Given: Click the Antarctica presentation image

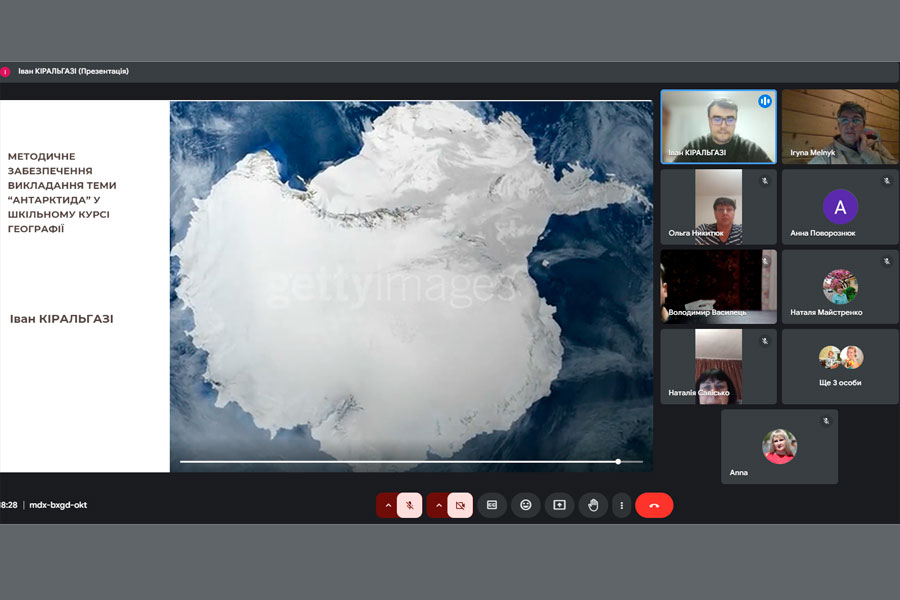Looking at the screenshot, I should tap(411, 287).
